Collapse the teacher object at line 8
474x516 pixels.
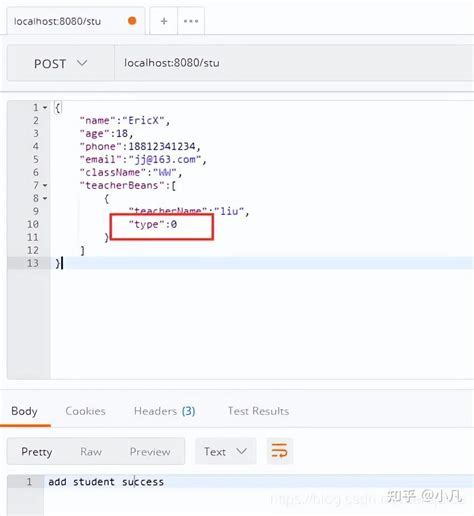[x=45, y=198]
